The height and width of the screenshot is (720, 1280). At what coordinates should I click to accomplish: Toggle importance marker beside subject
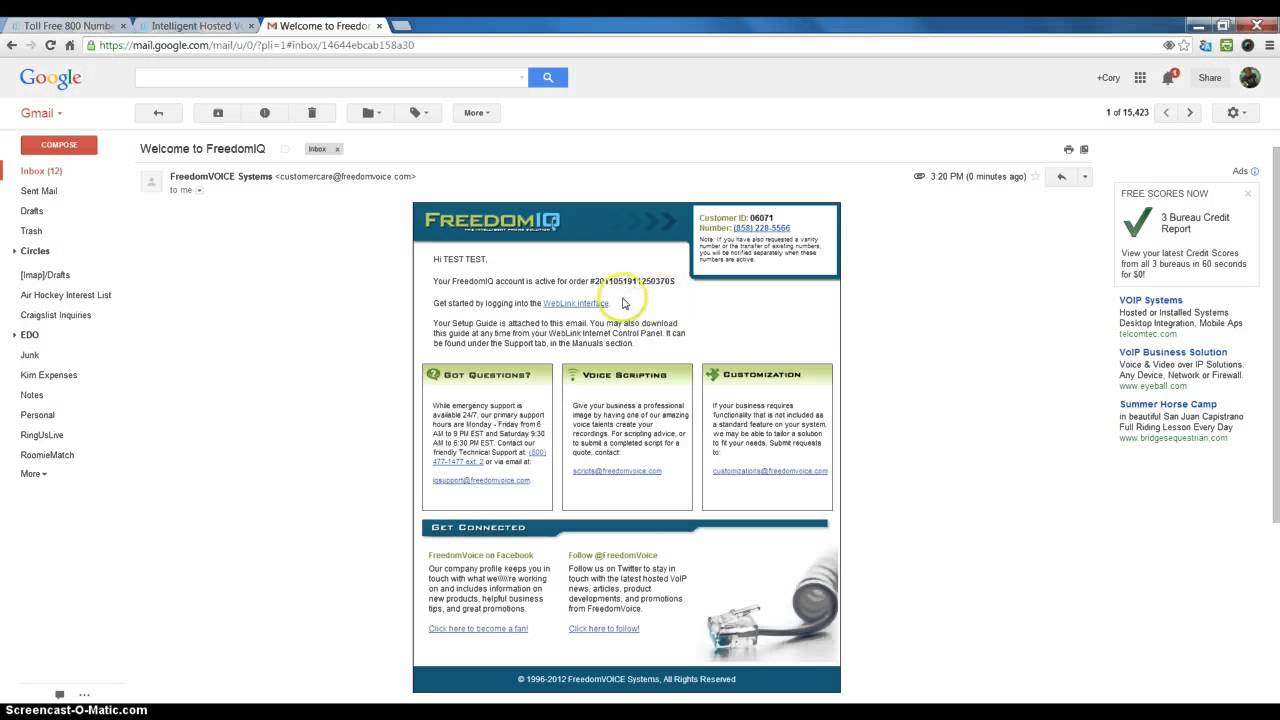tap(285, 149)
